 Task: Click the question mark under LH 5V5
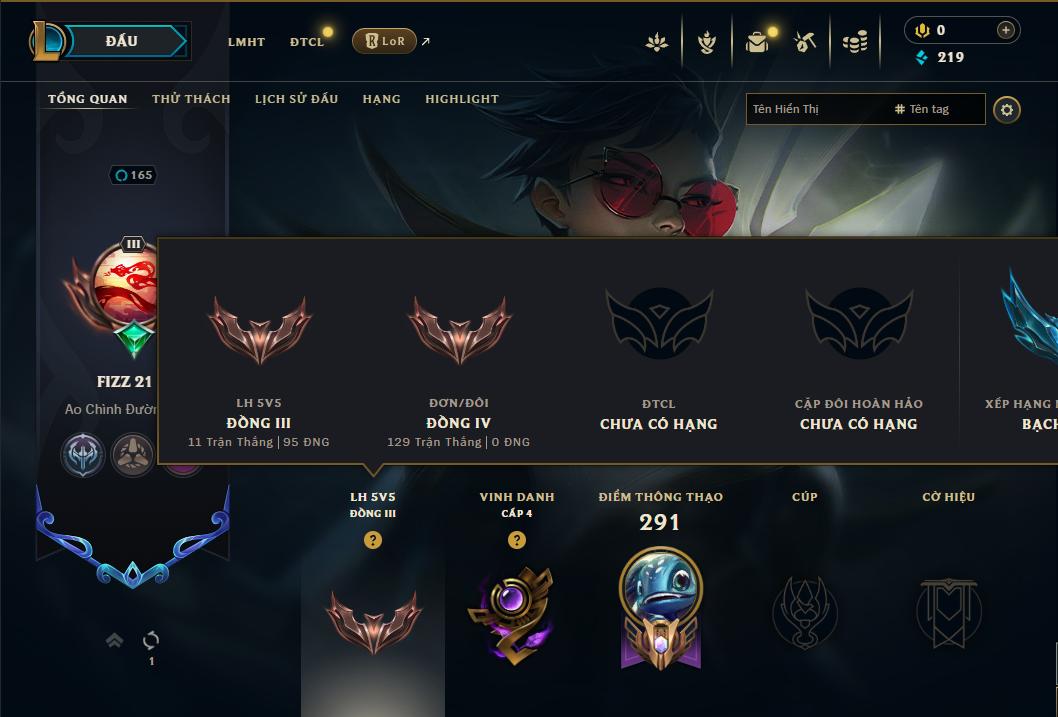(x=372, y=540)
